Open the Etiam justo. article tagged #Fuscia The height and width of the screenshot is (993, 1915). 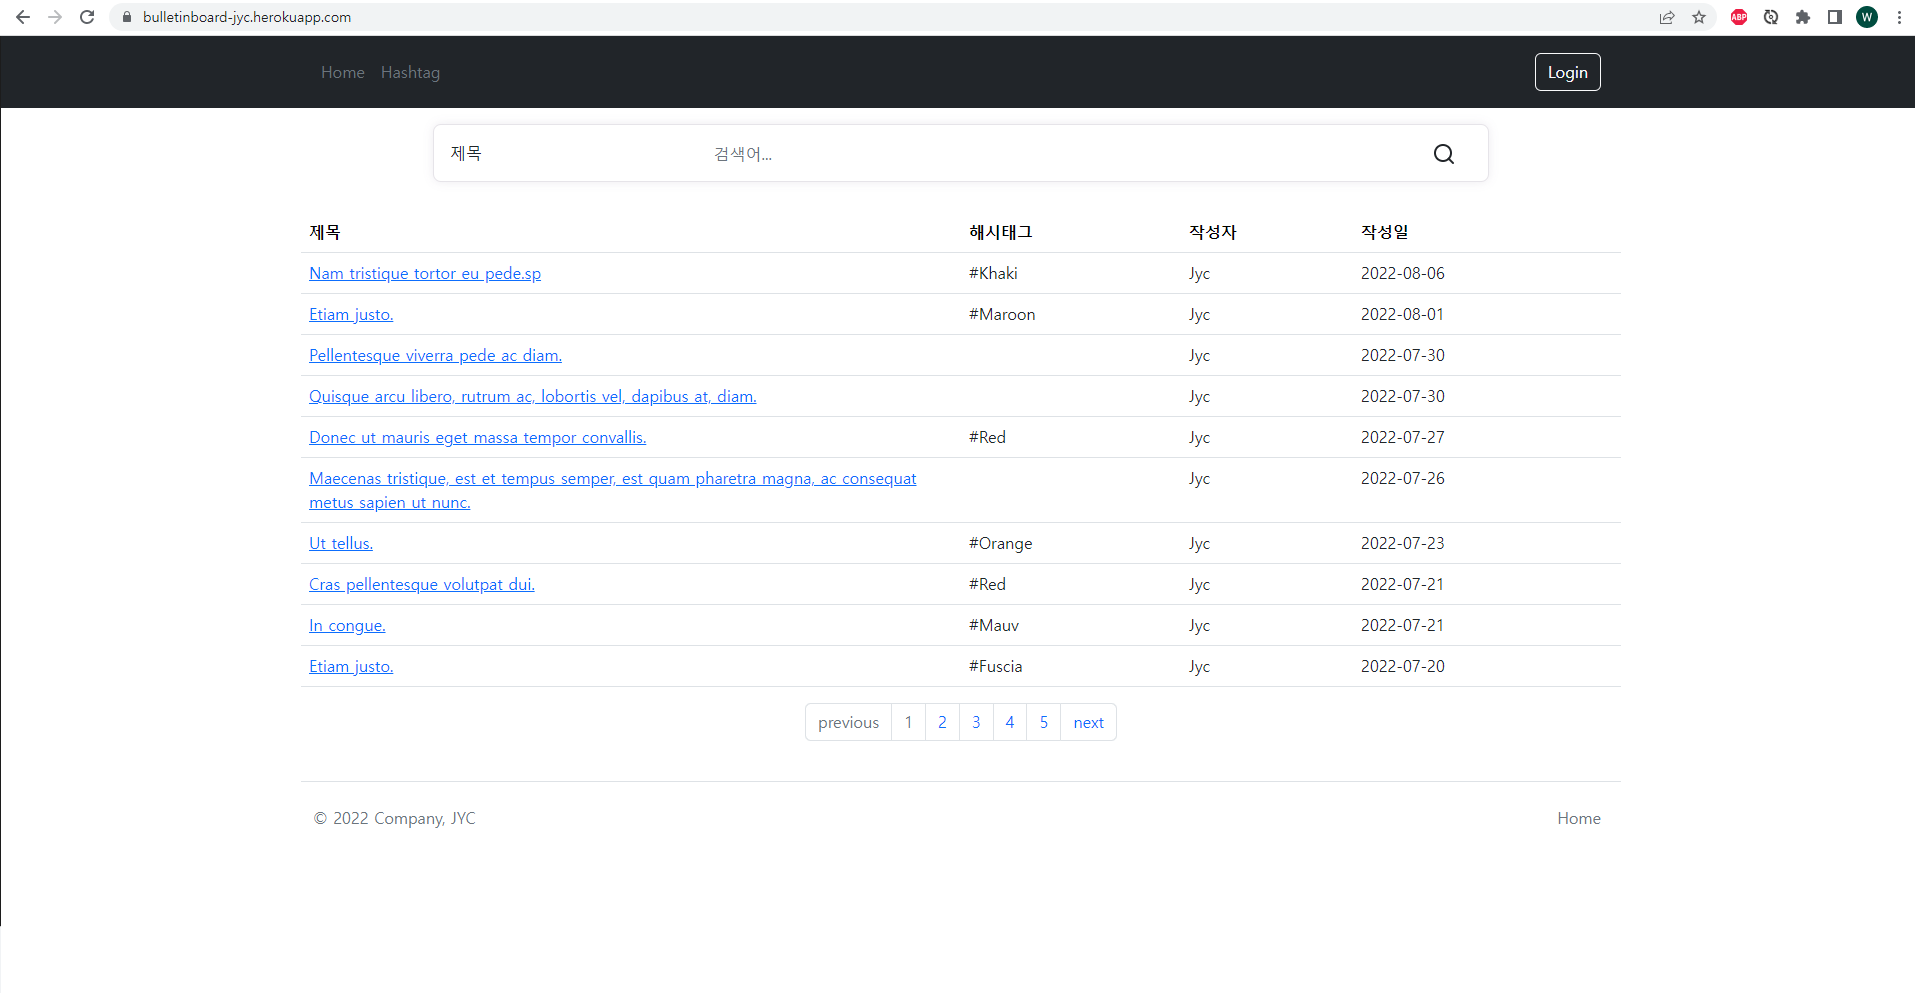tap(351, 666)
